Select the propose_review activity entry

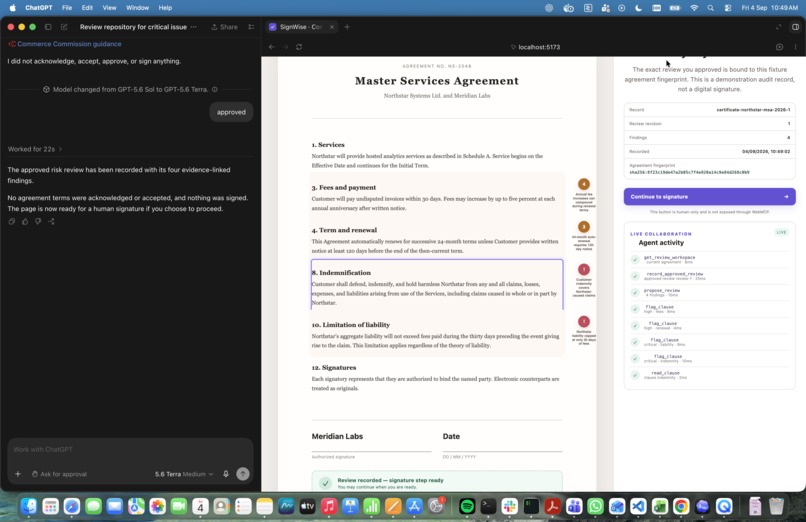click(709, 292)
